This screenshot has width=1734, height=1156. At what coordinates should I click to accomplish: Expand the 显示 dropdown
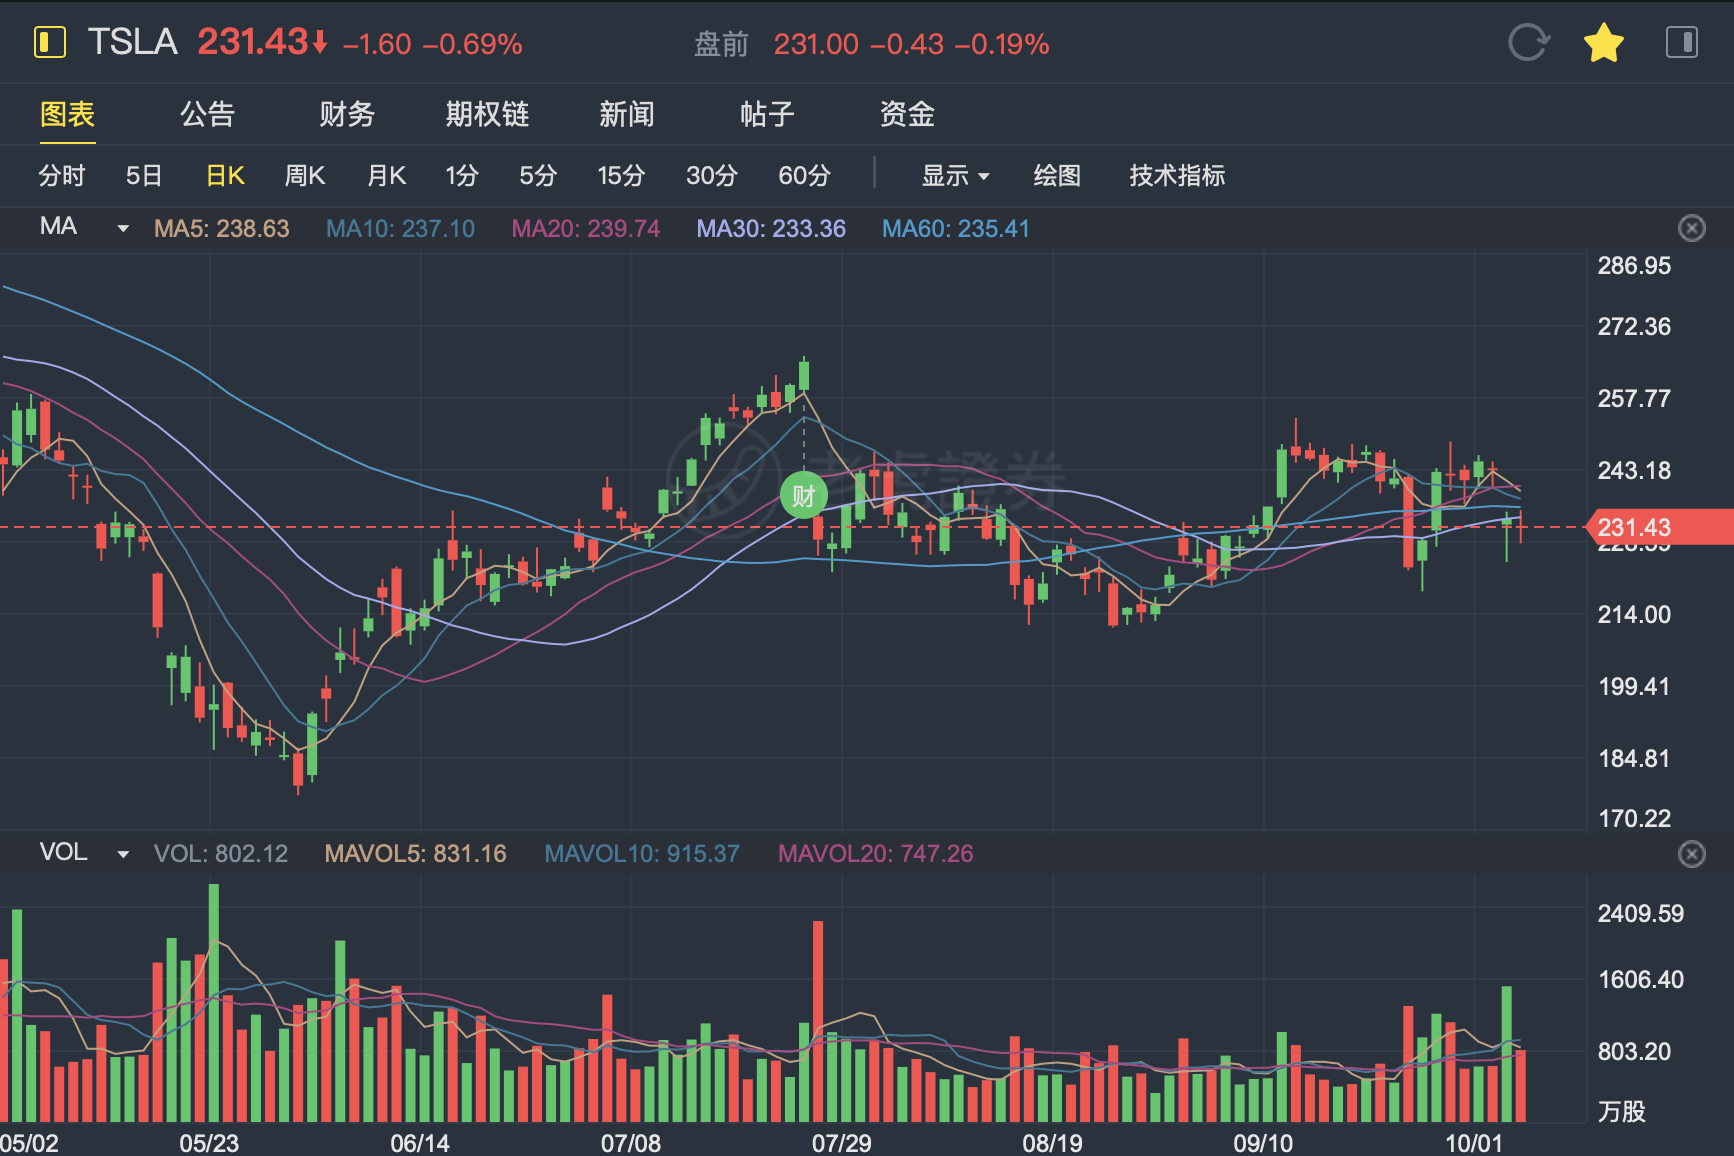[955, 176]
